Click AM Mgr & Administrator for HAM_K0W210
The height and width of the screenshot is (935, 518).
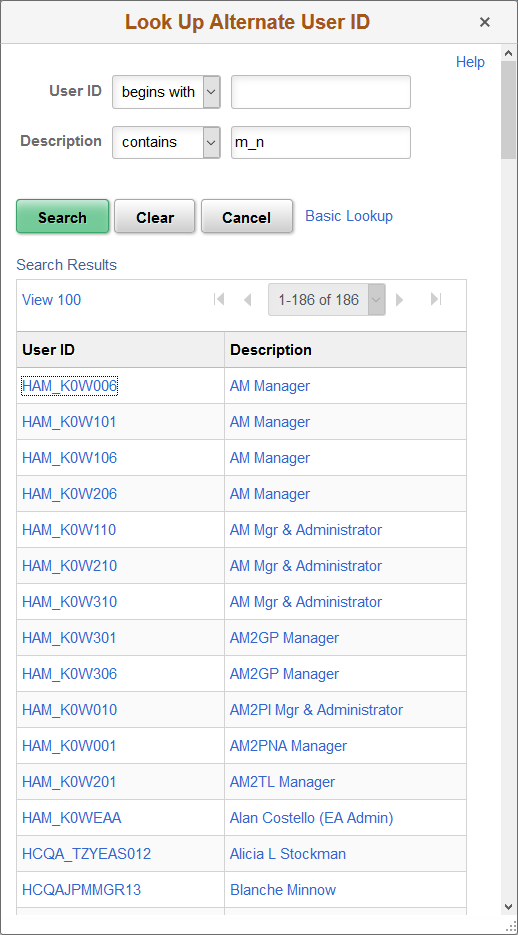point(306,565)
